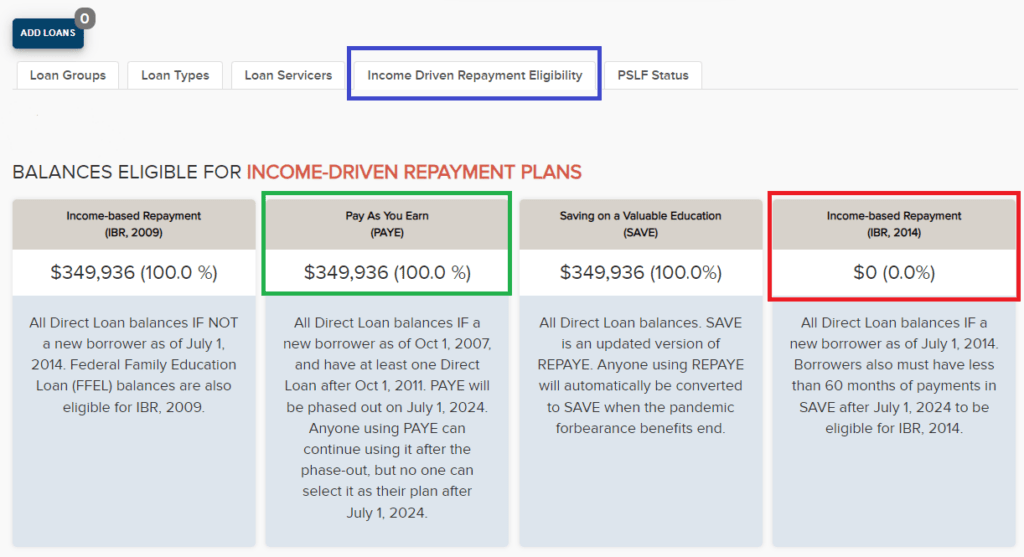Click the orange INCOME-DRIVEN REPAYMENT PLANS text
This screenshot has width=1024, height=557.
click(413, 172)
